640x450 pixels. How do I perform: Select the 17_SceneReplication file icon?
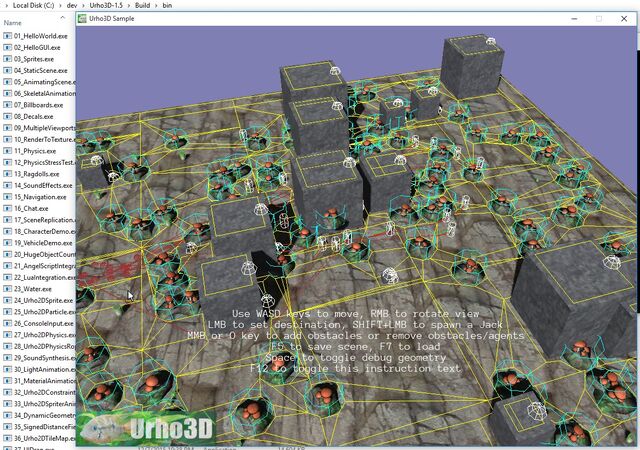tap(7, 220)
